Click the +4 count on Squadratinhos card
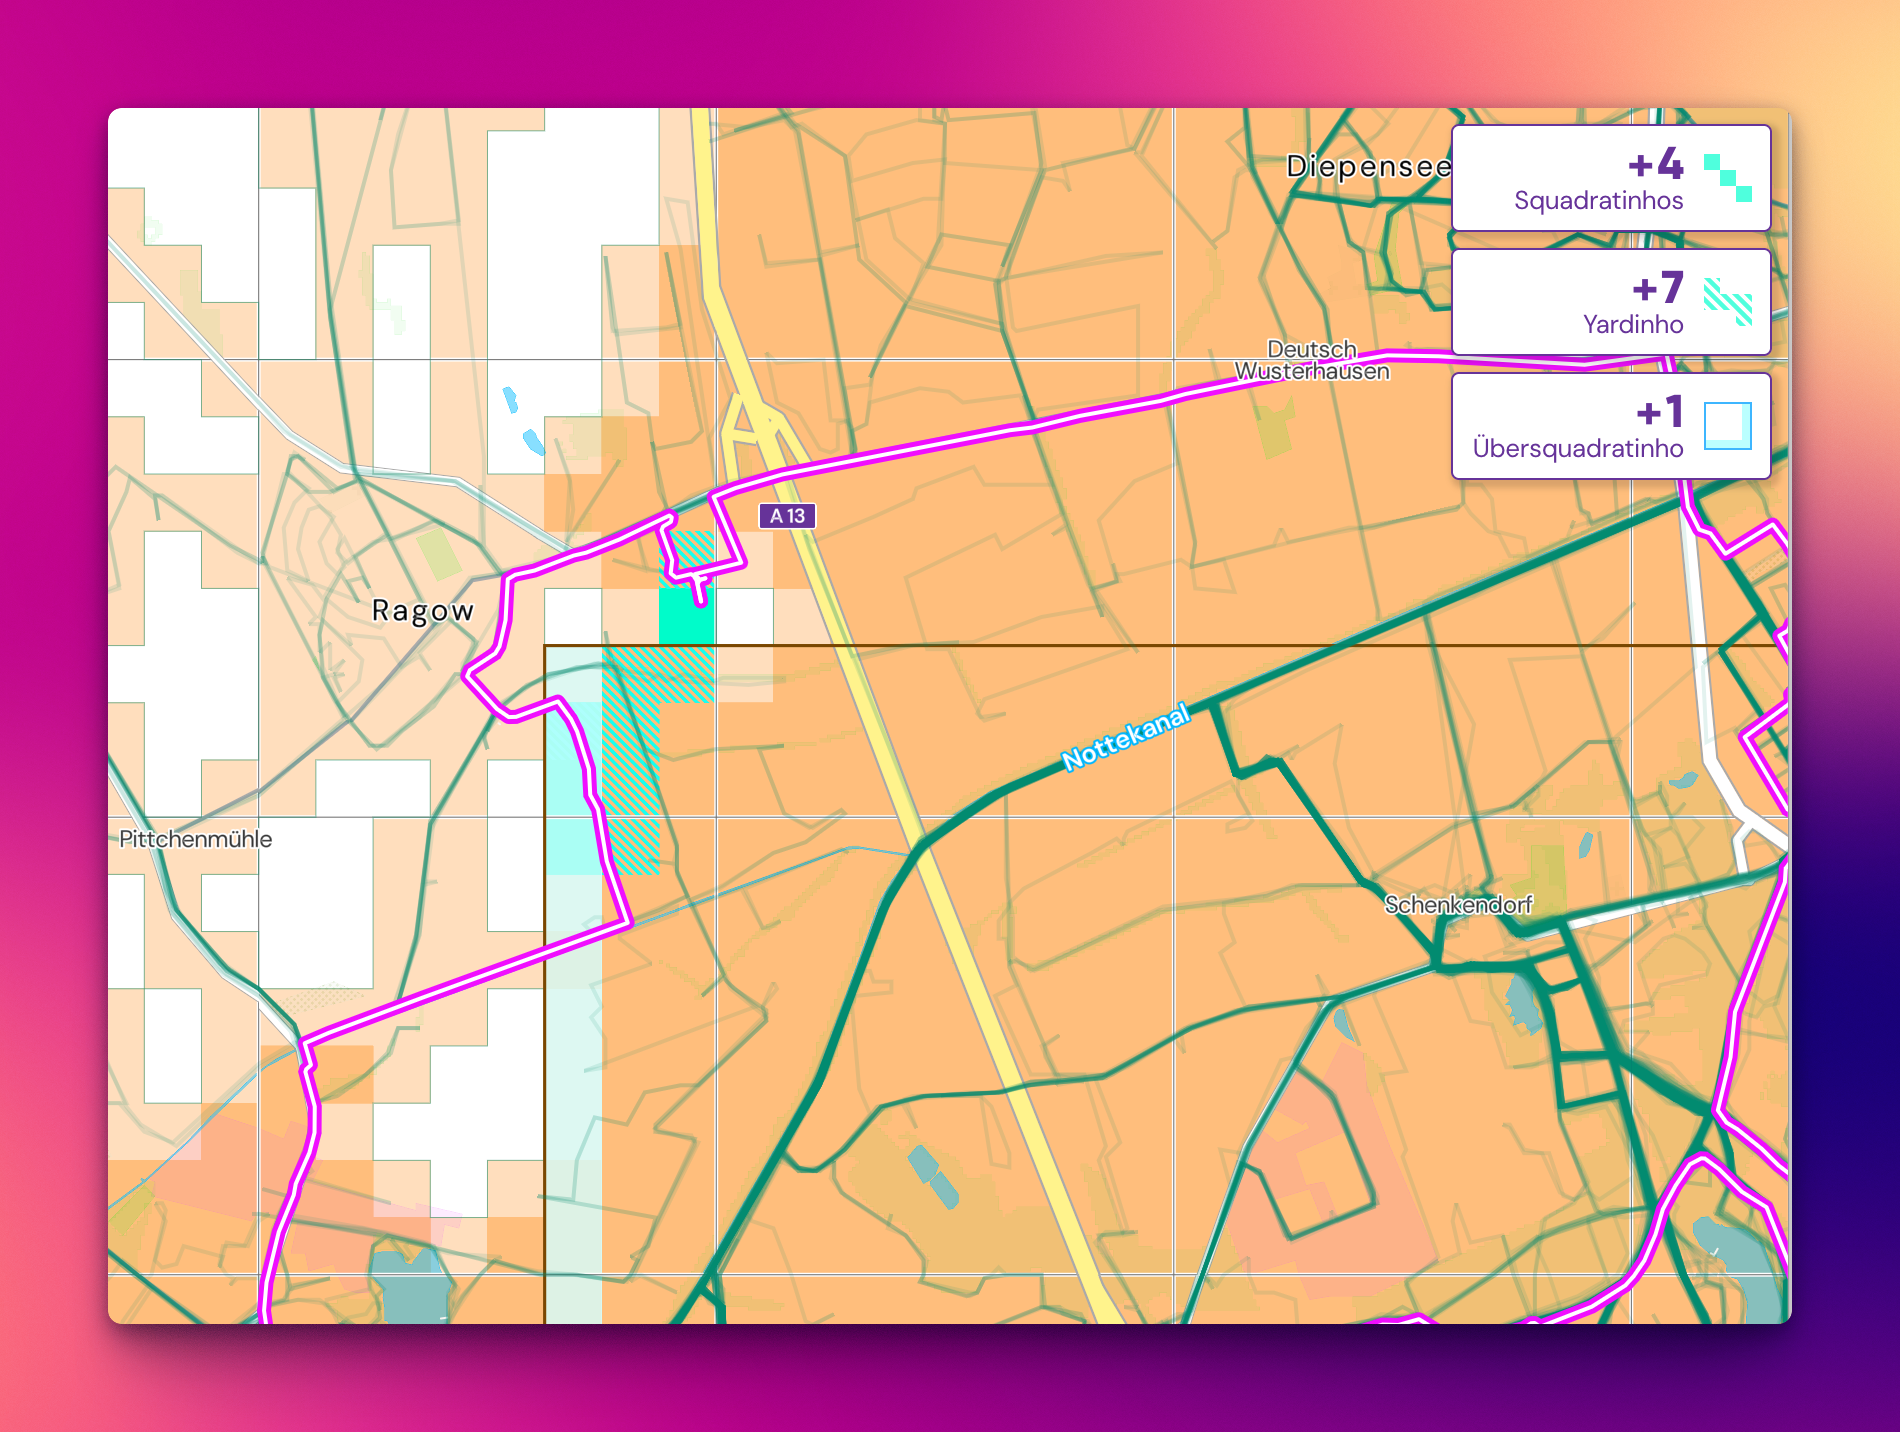 pos(1655,164)
